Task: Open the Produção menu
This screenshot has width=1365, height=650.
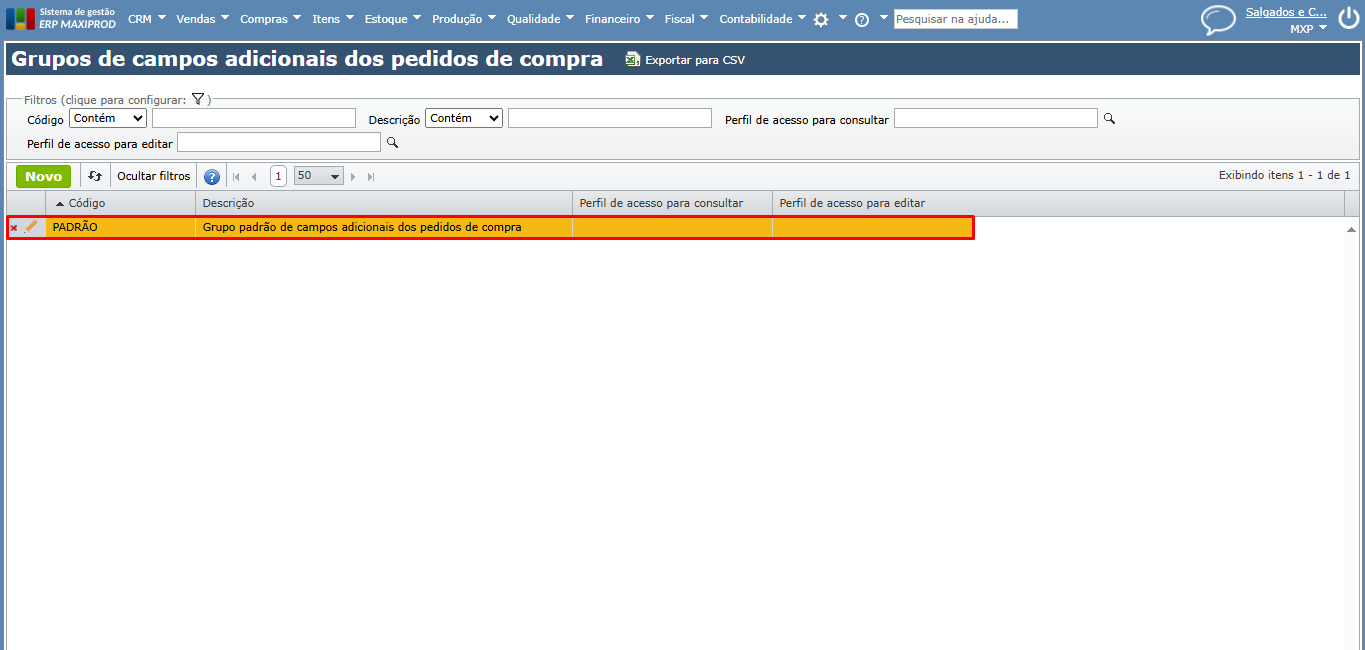Action: [x=465, y=19]
